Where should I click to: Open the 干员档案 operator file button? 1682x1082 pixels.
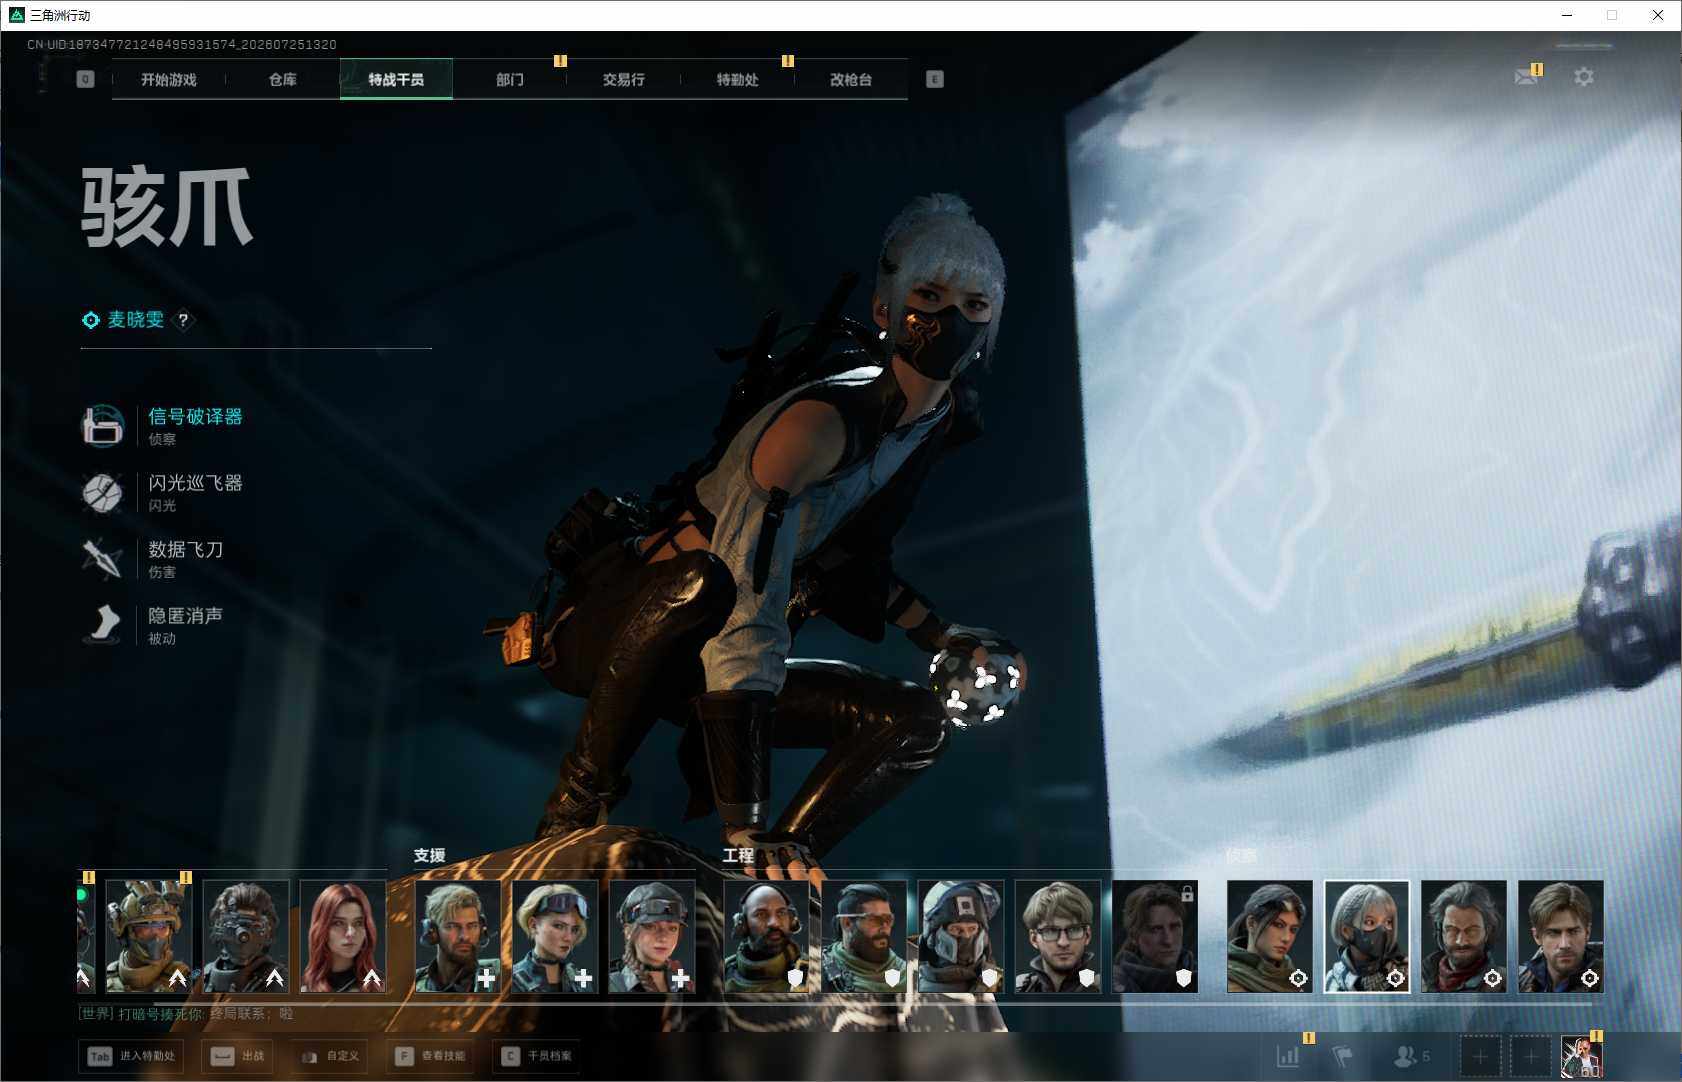tap(537, 1056)
